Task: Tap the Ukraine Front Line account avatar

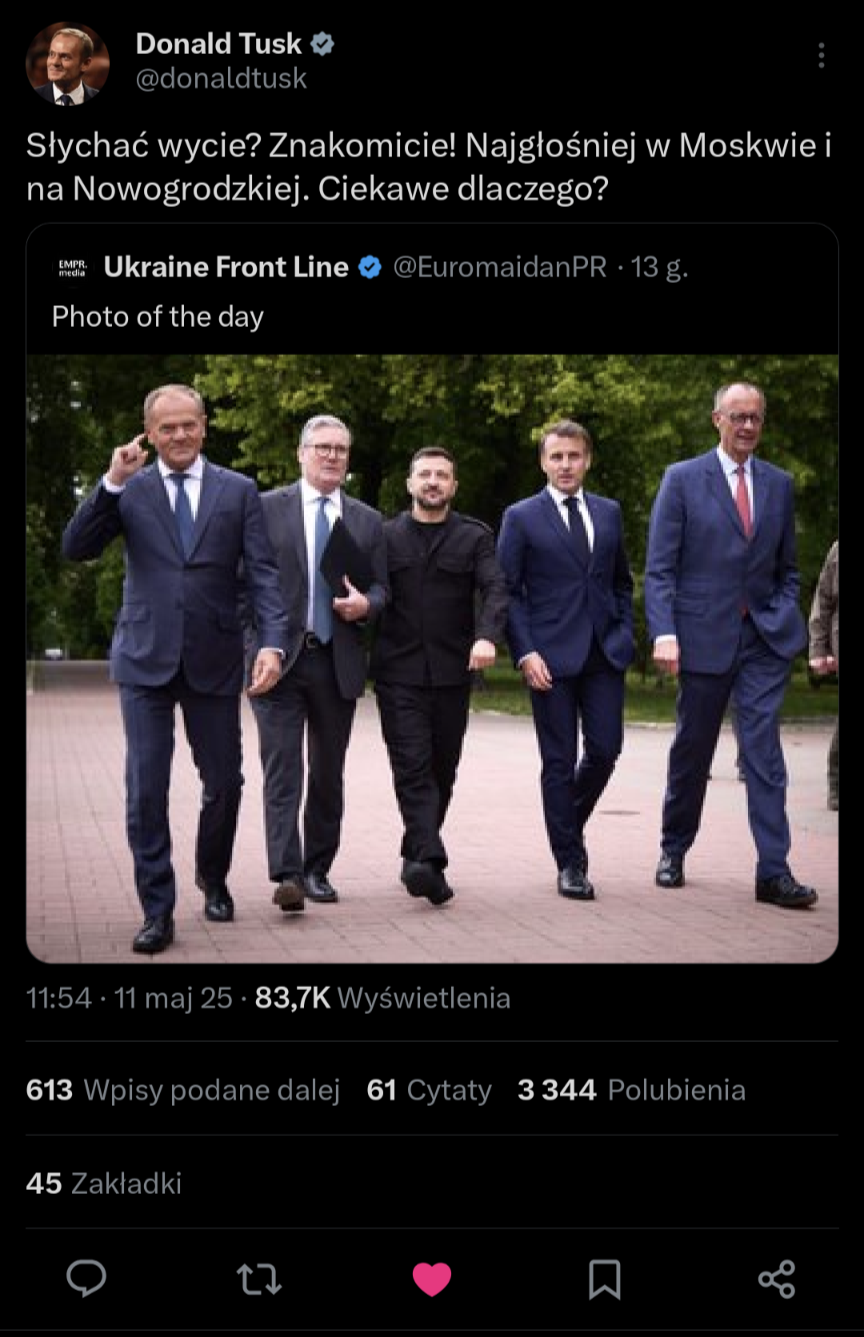Action: (x=72, y=267)
